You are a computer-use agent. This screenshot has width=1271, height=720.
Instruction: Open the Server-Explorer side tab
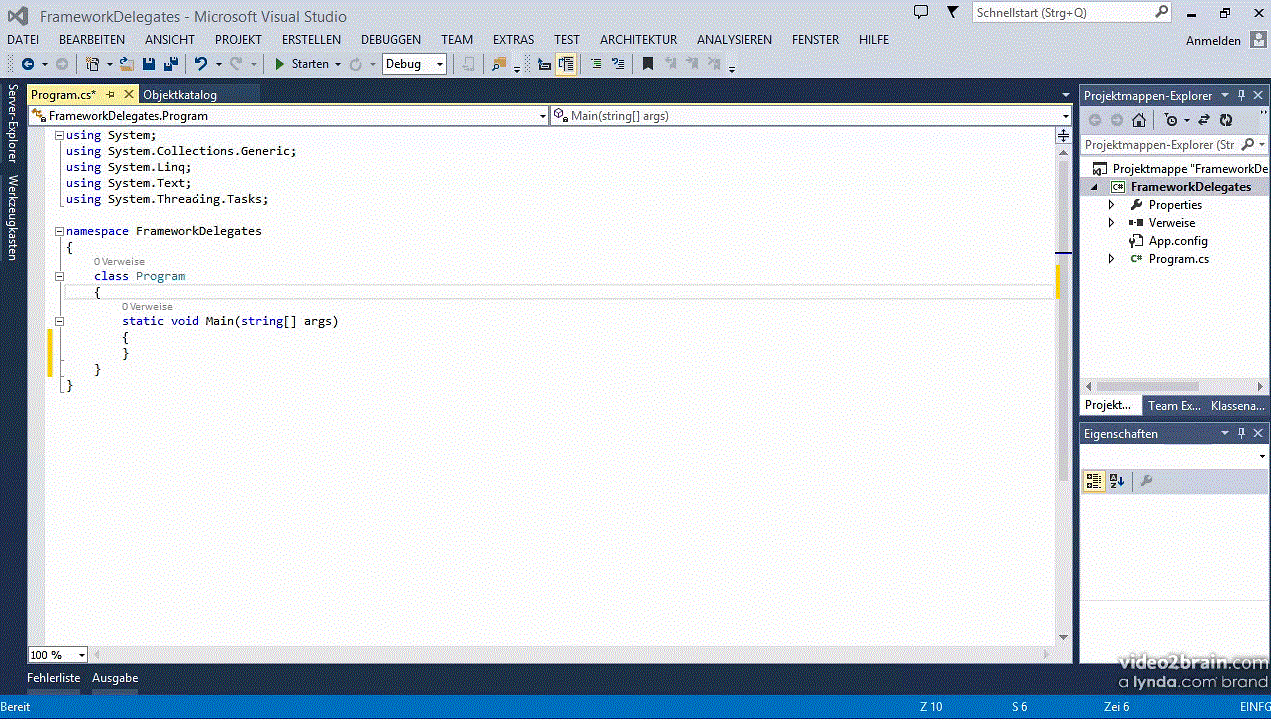click(x=12, y=124)
